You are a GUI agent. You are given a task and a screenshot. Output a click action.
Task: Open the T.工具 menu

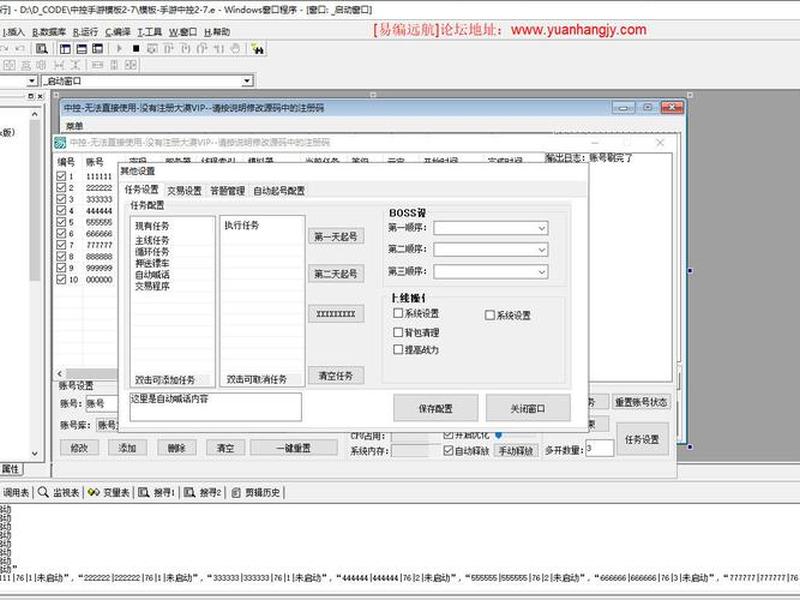tap(150, 32)
